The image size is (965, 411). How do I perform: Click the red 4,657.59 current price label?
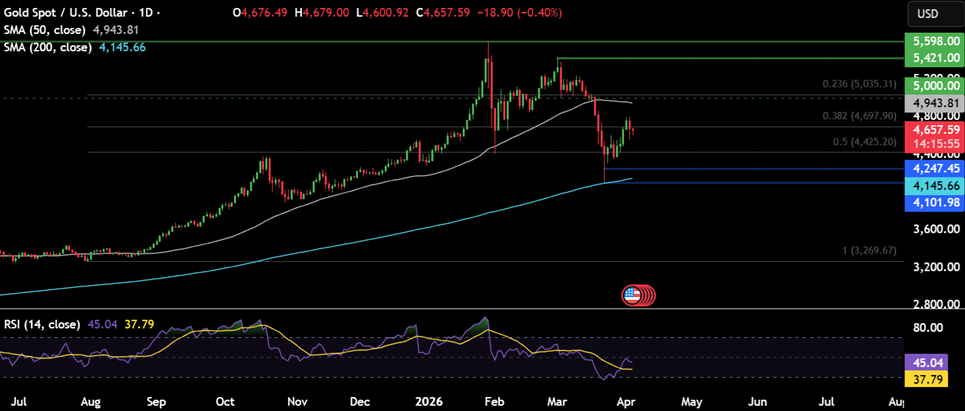931,130
